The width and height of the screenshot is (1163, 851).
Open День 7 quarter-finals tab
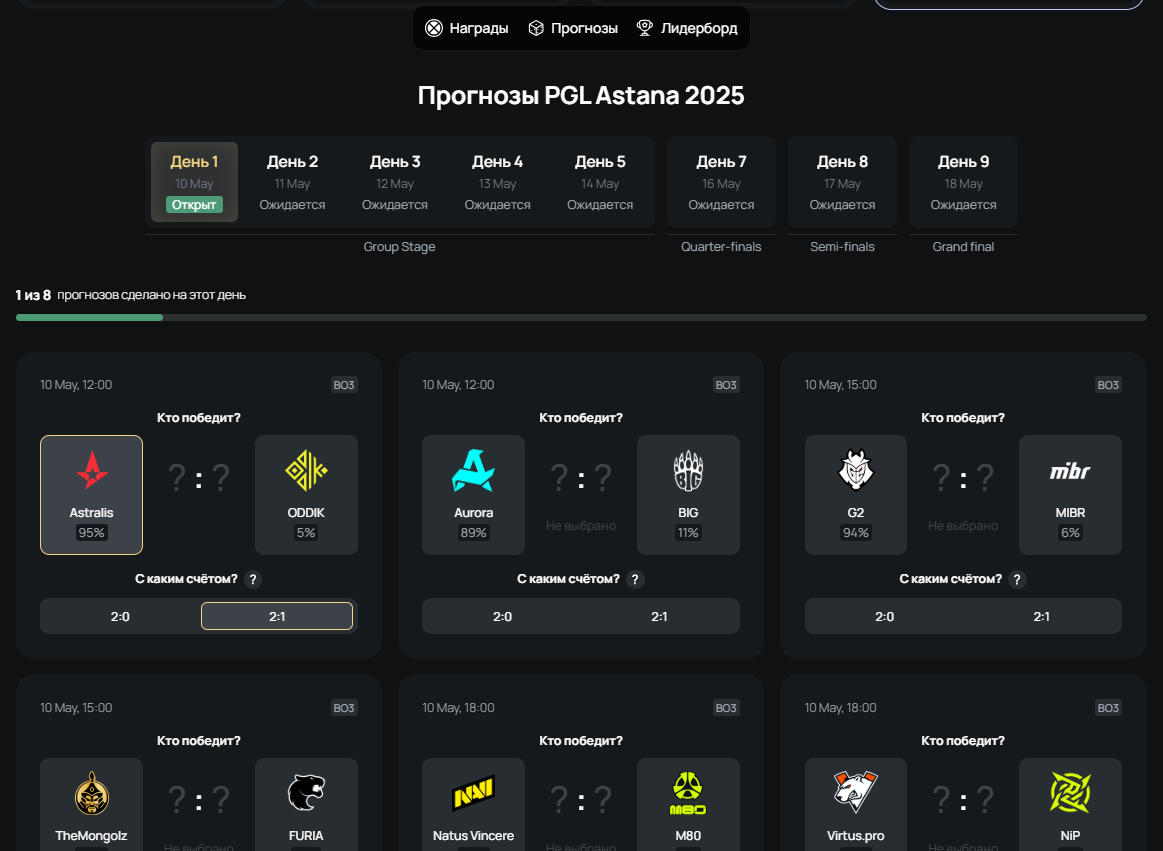721,182
